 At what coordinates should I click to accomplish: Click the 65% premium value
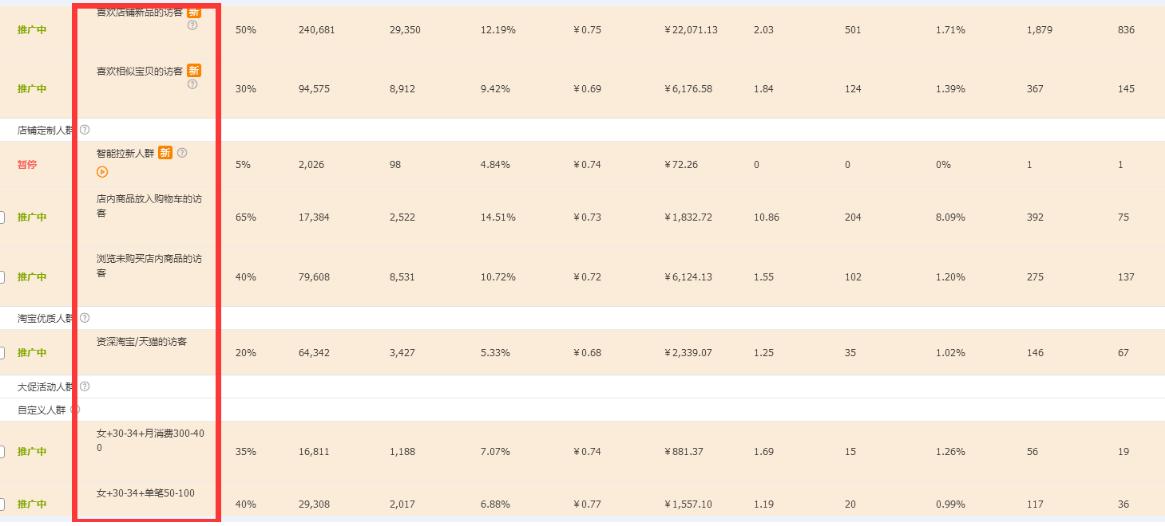242,219
